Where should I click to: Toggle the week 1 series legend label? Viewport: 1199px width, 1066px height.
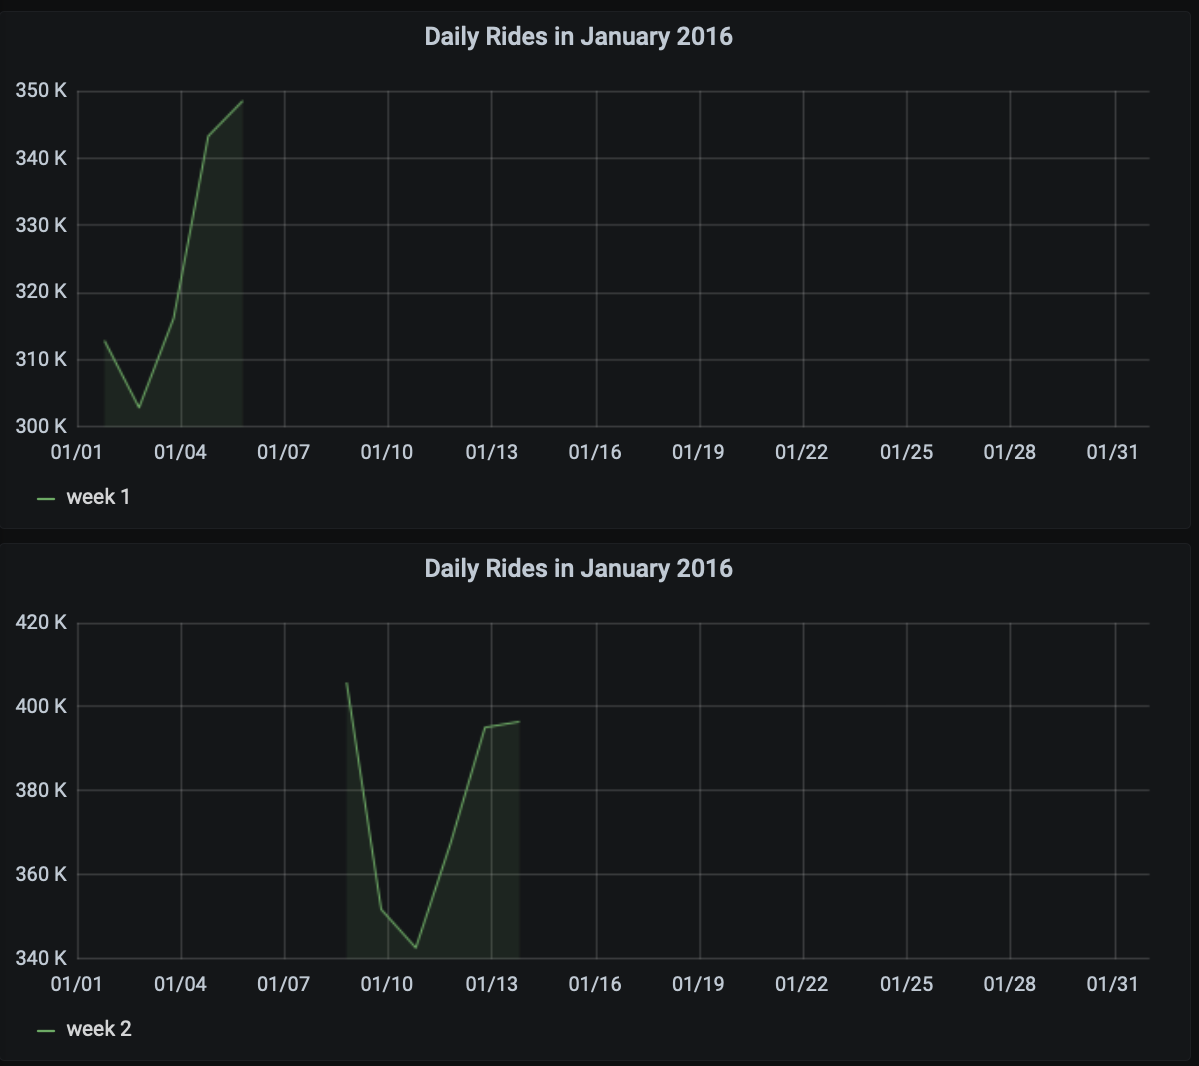click(98, 497)
